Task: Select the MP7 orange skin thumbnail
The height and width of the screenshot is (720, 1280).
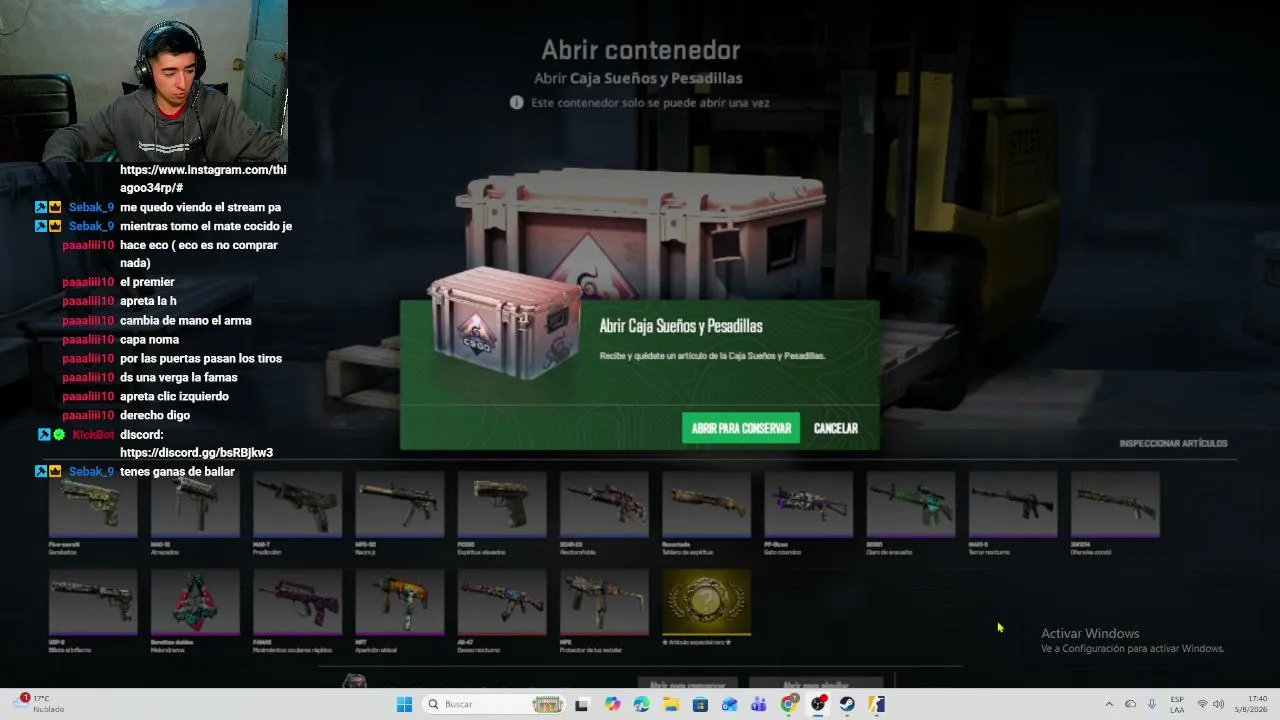Action: tap(399, 603)
